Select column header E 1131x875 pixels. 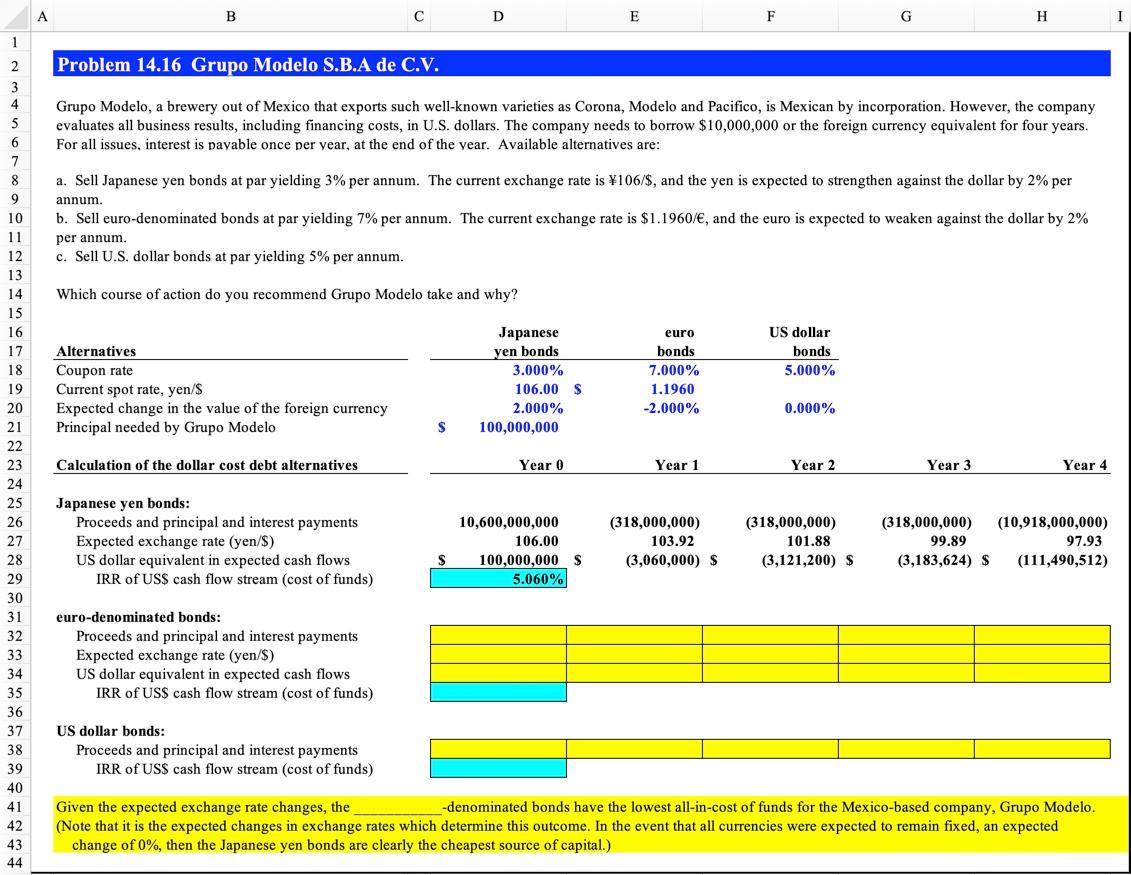634,16
